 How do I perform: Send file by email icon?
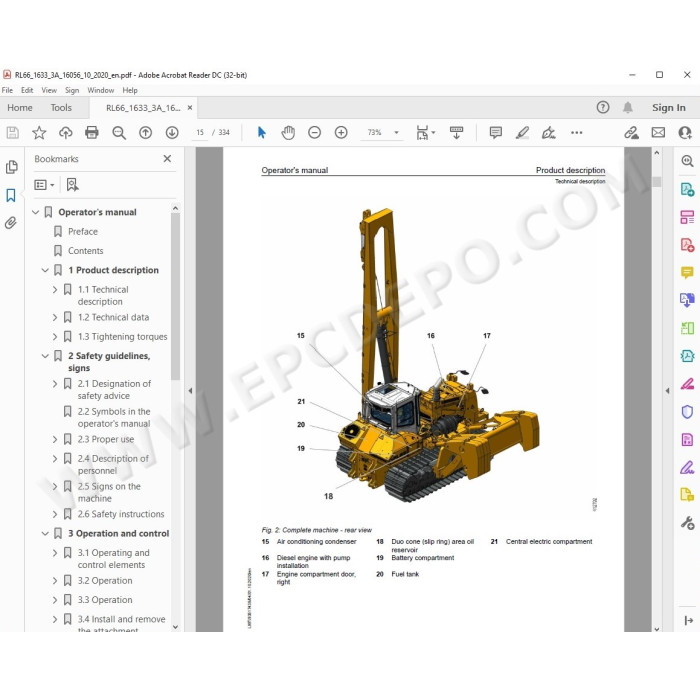(x=658, y=133)
